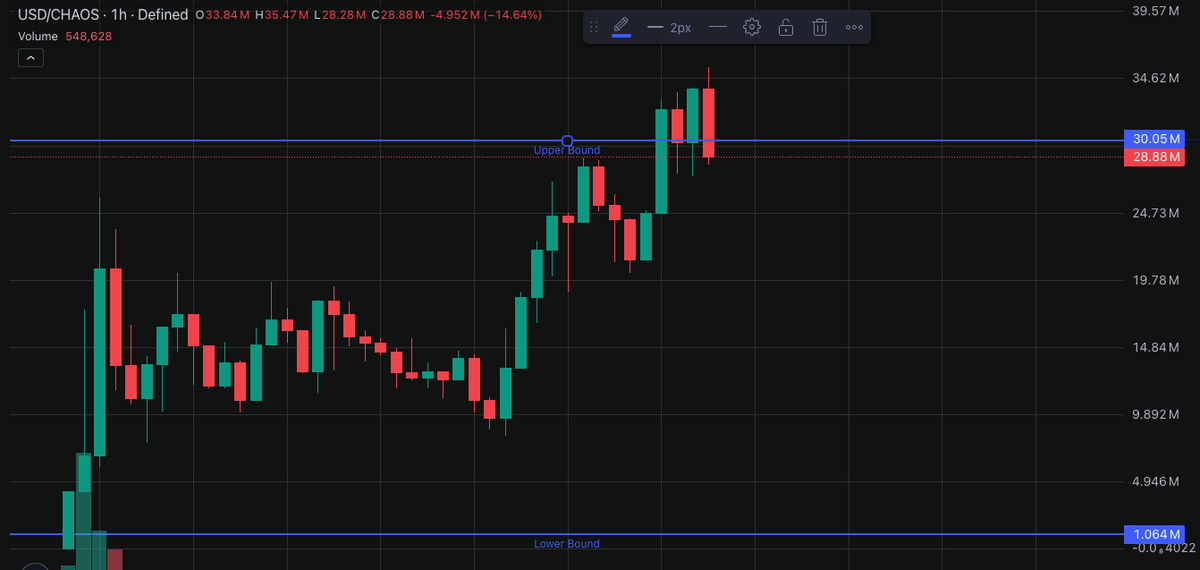Click the Lower Bound text label
The image size is (1200, 570).
pyautogui.click(x=567, y=544)
